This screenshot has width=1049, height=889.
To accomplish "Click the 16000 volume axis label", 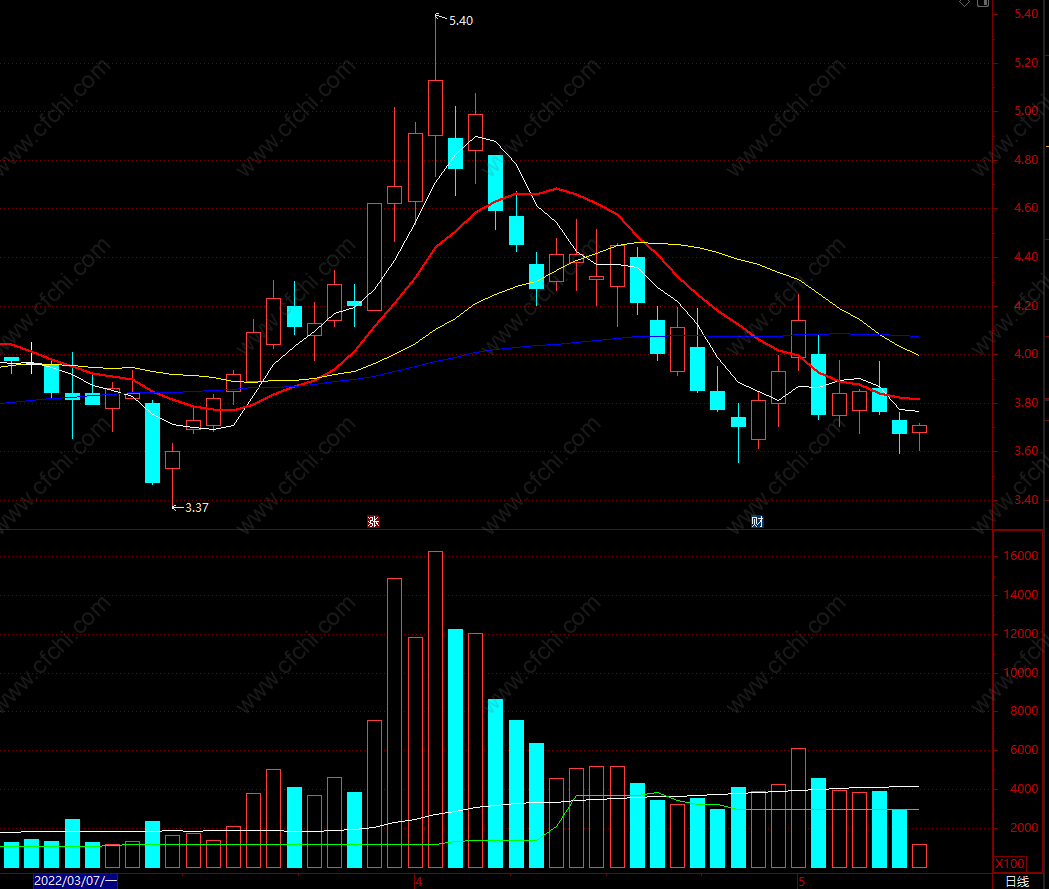I will pyautogui.click(x=1020, y=556).
